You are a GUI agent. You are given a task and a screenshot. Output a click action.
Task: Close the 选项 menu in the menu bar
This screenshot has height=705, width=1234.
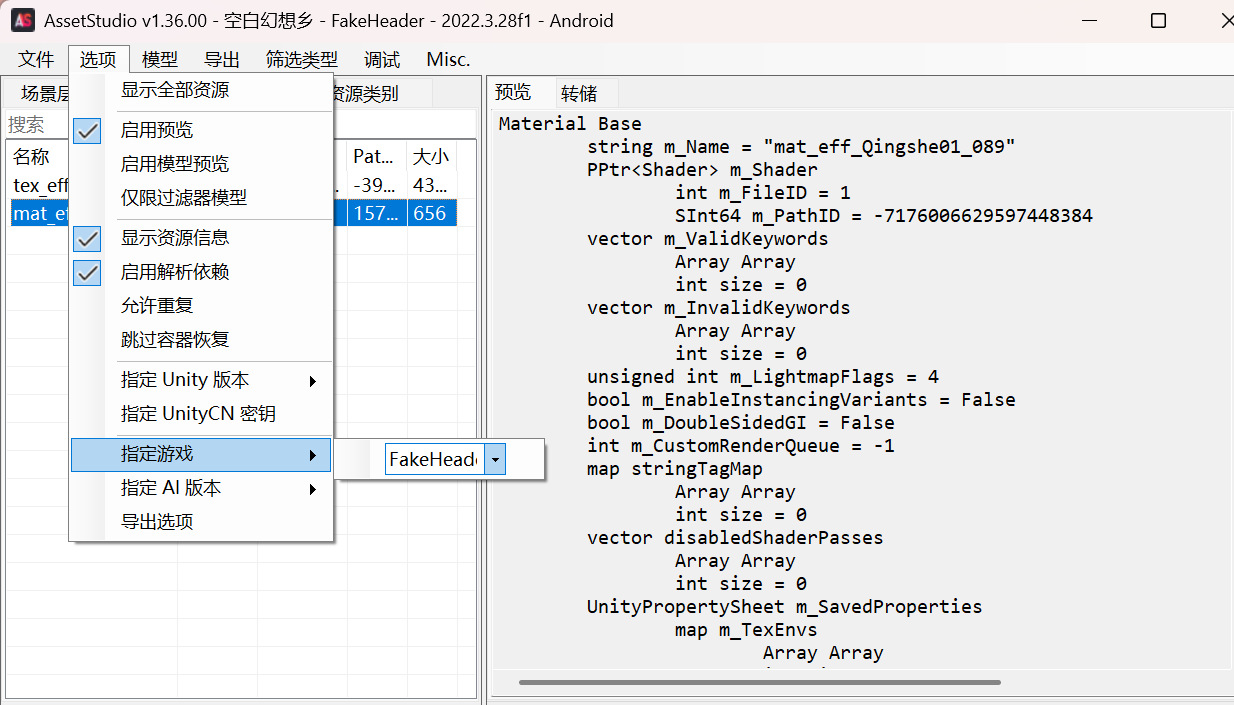[98, 60]
